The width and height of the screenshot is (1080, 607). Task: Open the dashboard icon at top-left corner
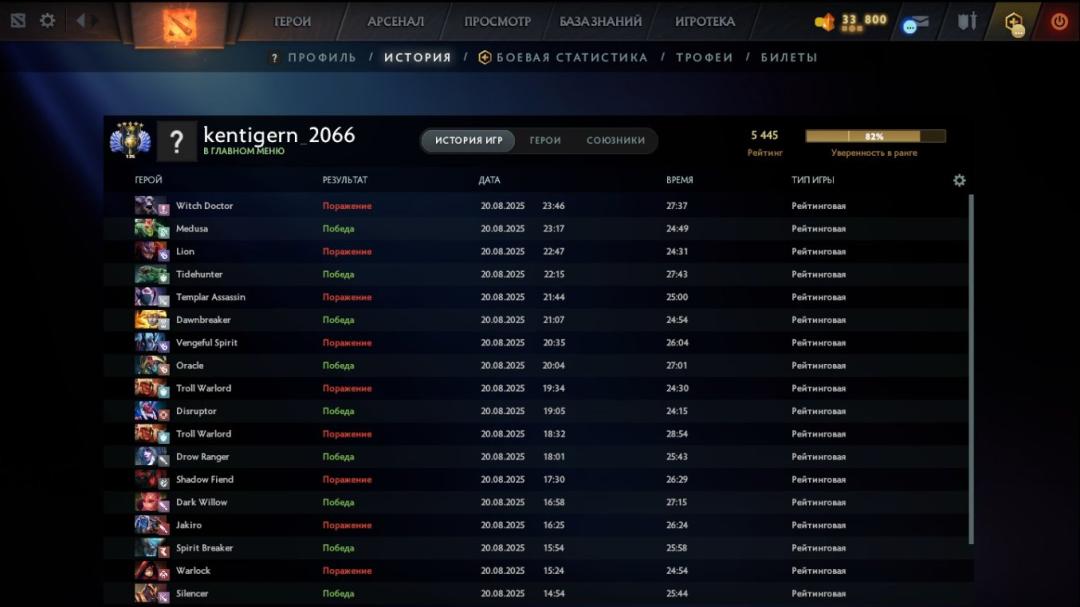coord(18,21)
